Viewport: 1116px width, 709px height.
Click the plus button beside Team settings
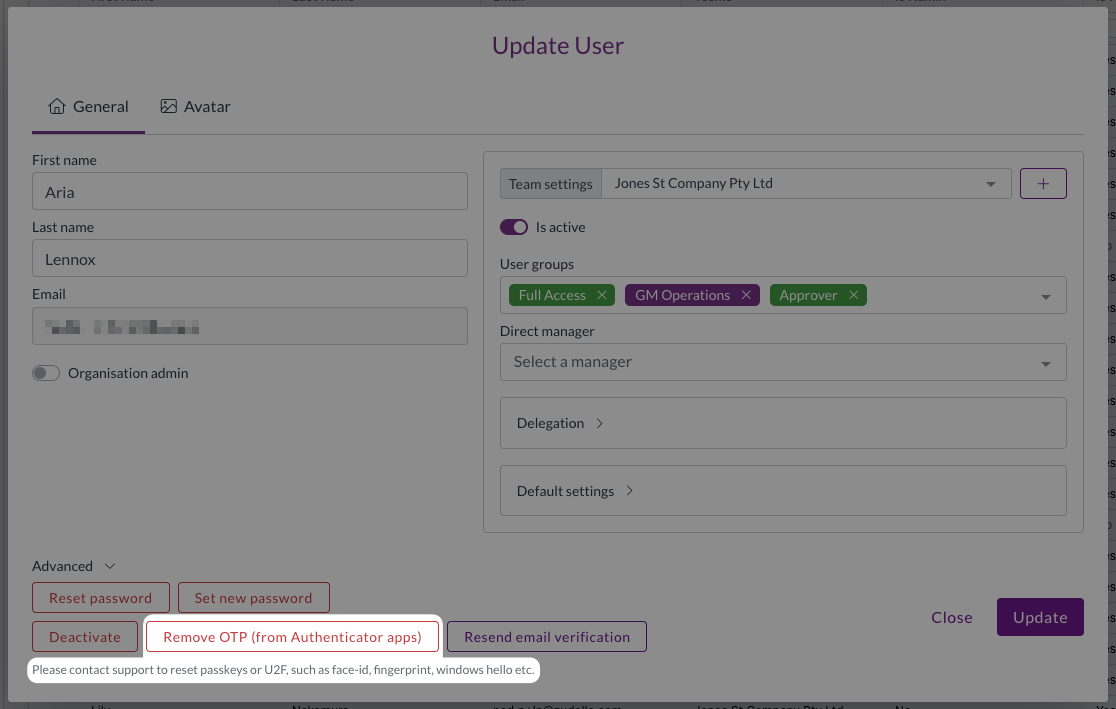1043,184
